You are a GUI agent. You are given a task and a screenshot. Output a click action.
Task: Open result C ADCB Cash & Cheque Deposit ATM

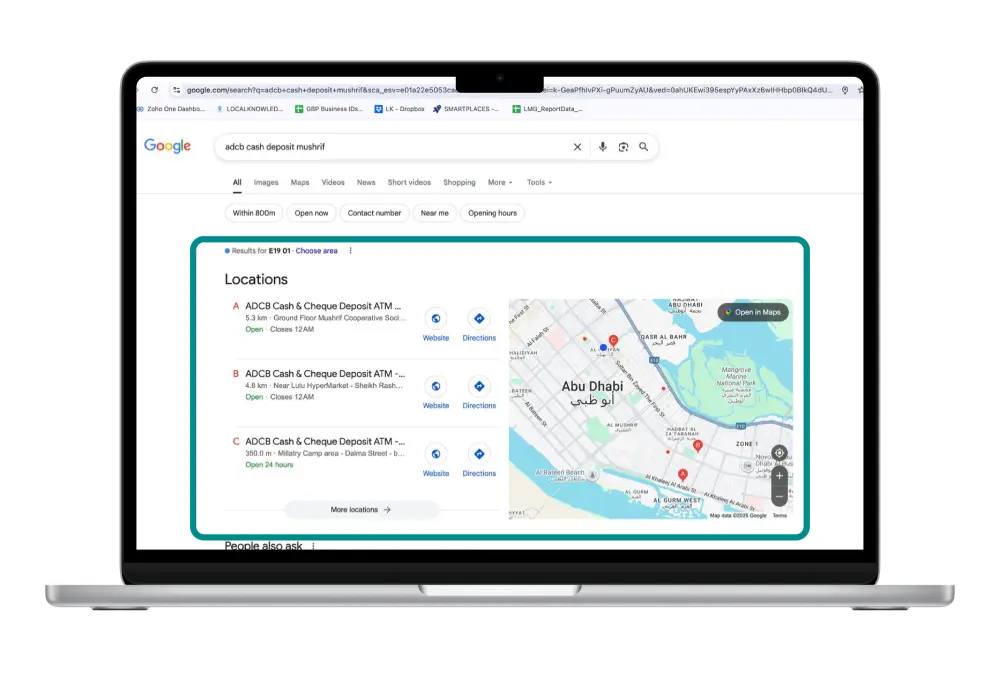tap(325, 441)
